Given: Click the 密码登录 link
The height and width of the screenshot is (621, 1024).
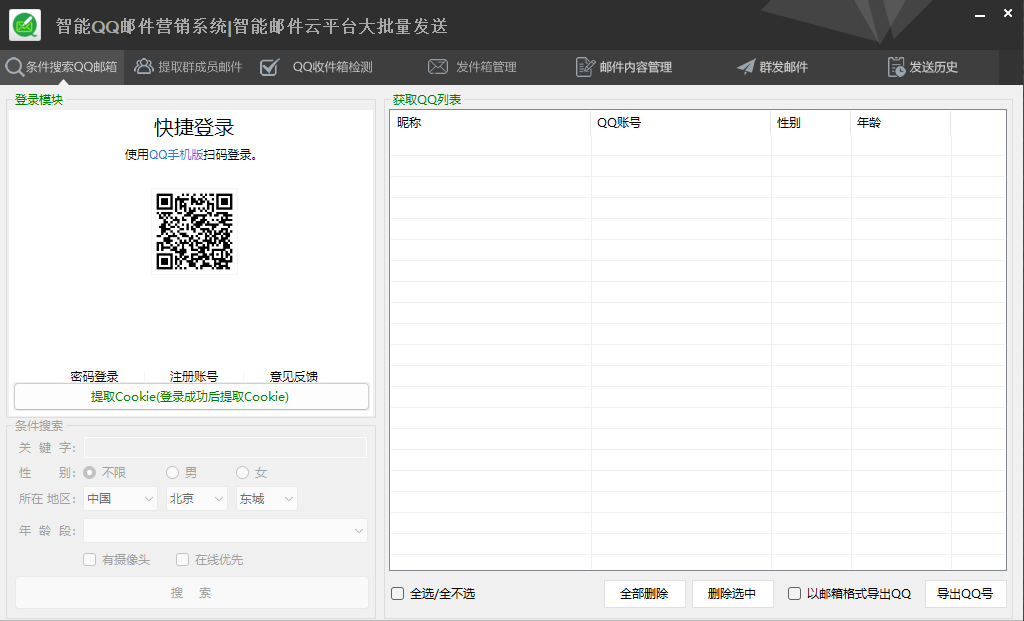Looking at the screenshot, I should pos(94,377).
